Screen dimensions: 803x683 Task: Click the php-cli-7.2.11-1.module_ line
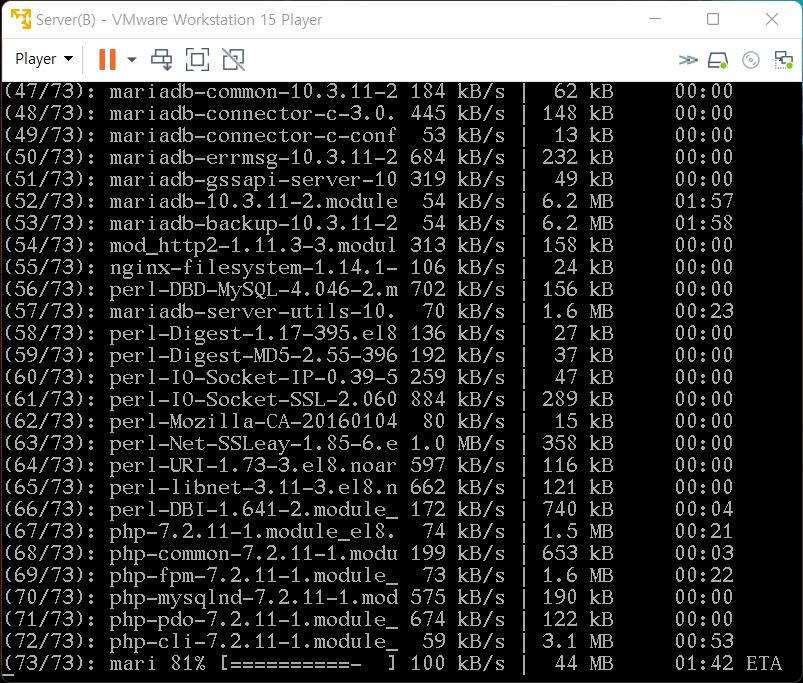369,642
